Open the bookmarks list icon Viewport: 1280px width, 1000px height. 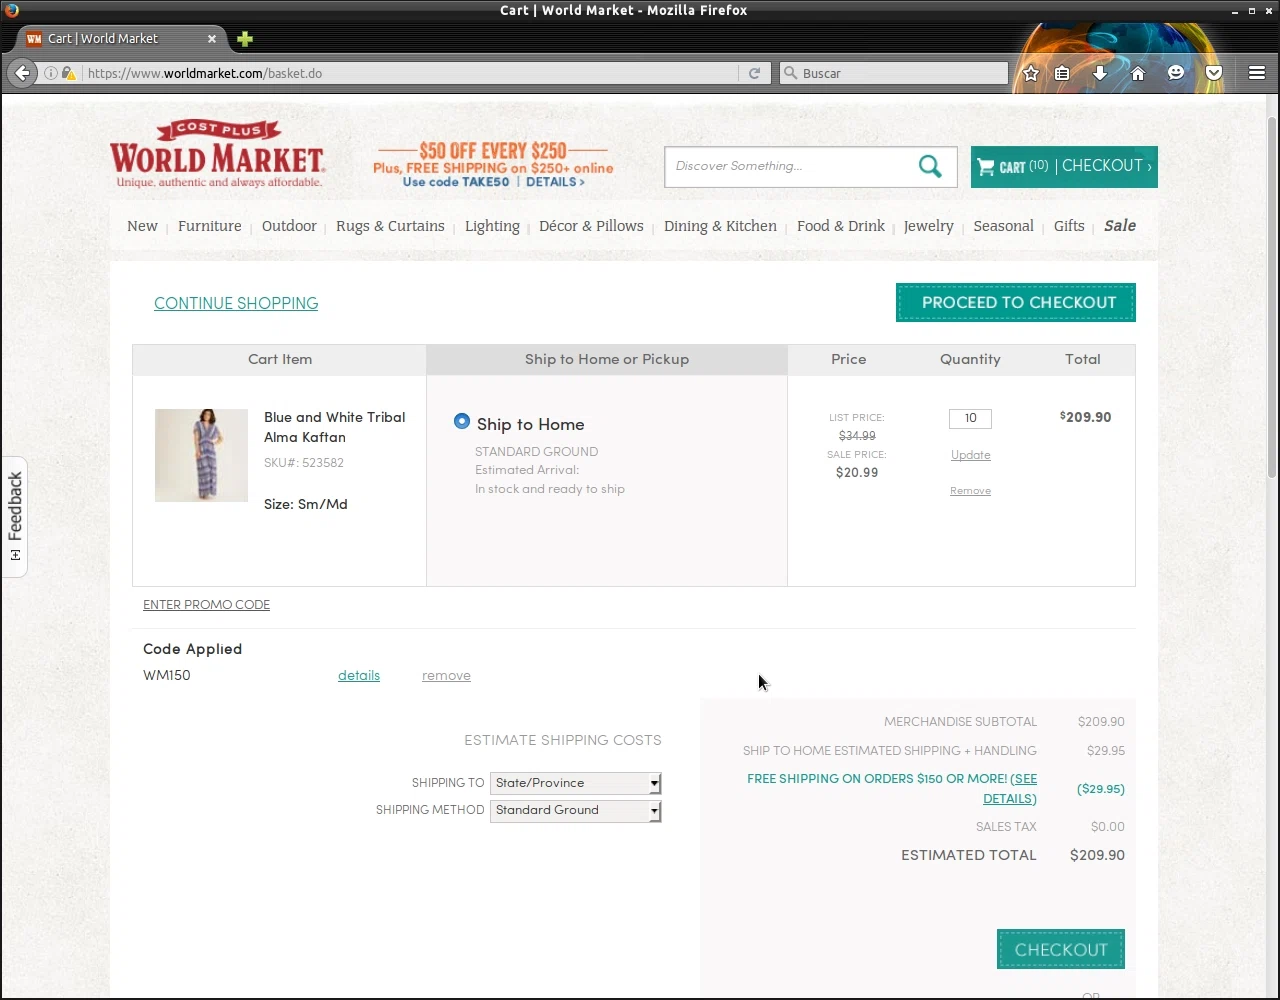coord(1062,73)
